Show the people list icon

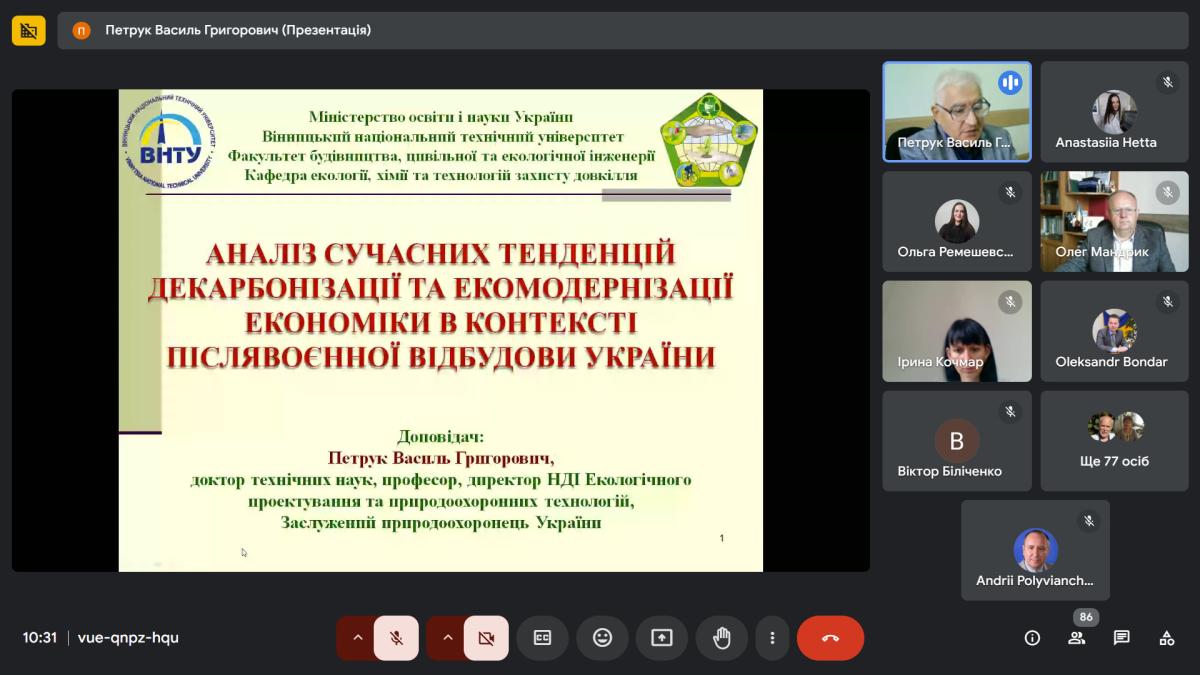coord(1077,638)
